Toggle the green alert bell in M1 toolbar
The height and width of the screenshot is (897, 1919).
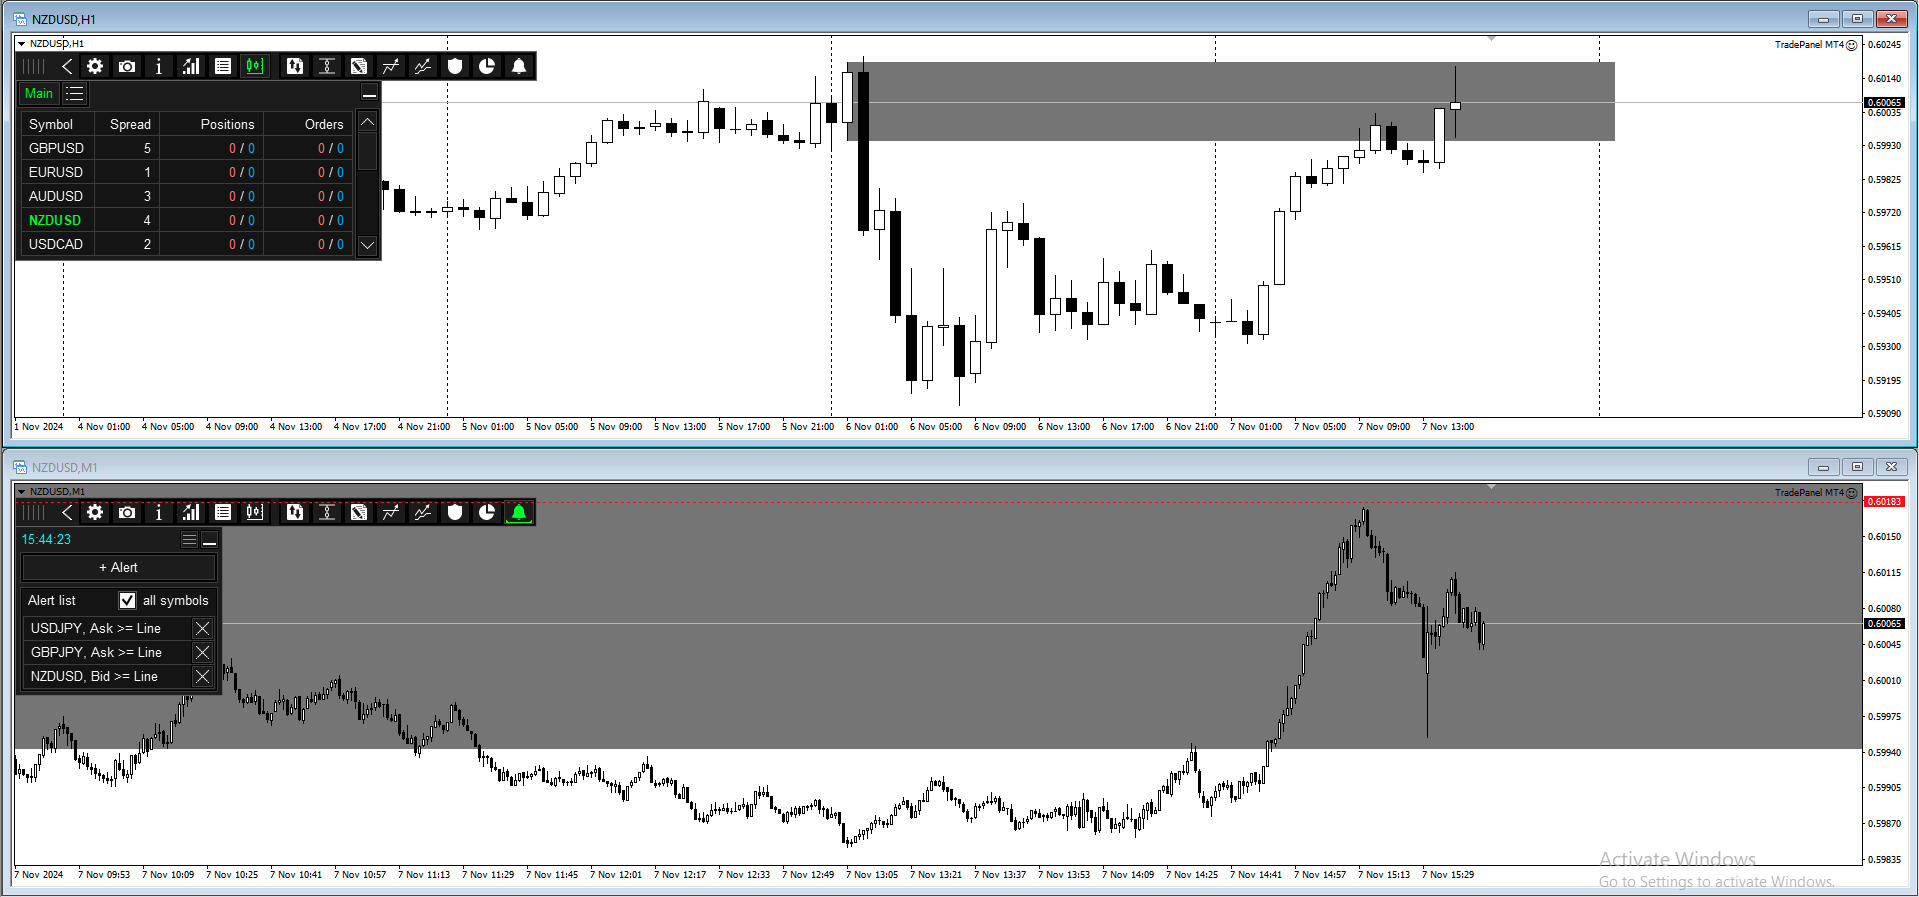(x=519, y=512)
